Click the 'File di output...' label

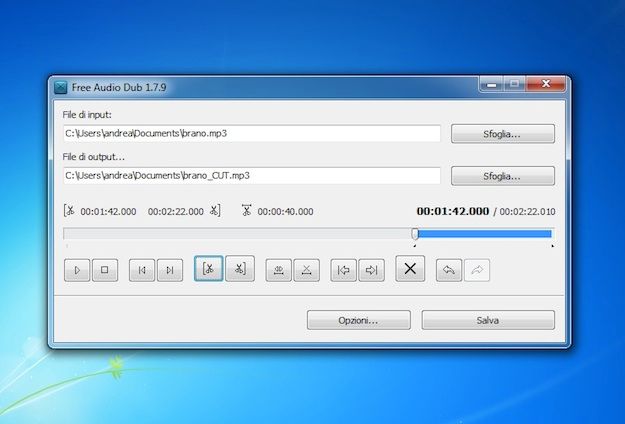[94, 157]
